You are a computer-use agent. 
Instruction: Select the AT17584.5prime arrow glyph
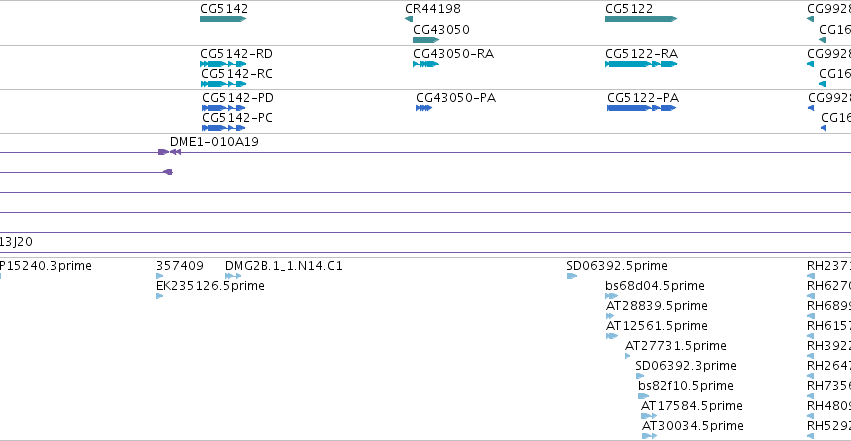(x=649, y=416)
